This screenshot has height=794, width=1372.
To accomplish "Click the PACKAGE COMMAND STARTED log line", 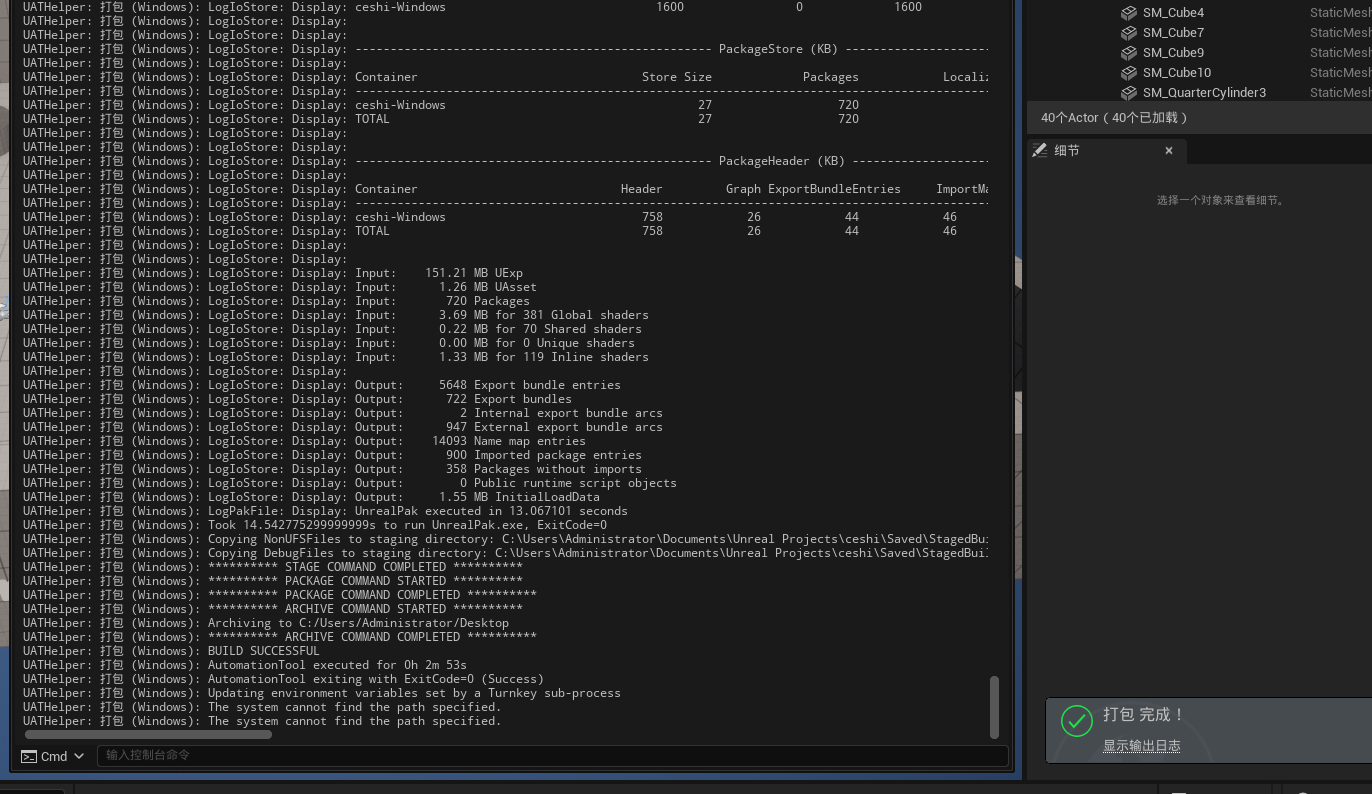I will click(273, 581).
